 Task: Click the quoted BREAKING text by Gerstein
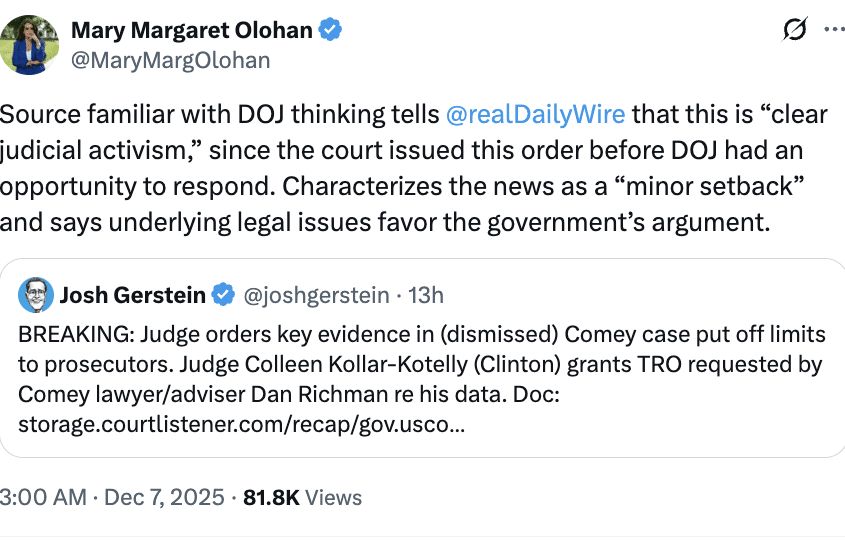coord(420,333)
